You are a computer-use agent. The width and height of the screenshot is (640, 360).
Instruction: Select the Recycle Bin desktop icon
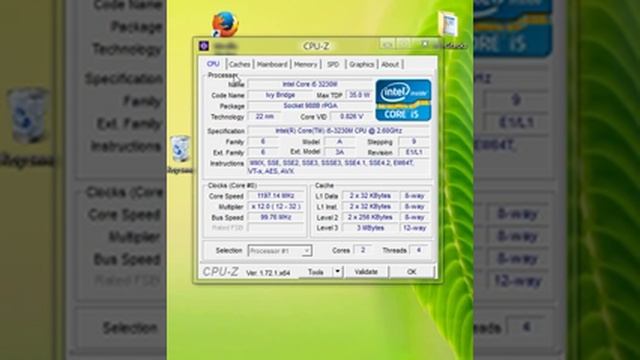180,149
